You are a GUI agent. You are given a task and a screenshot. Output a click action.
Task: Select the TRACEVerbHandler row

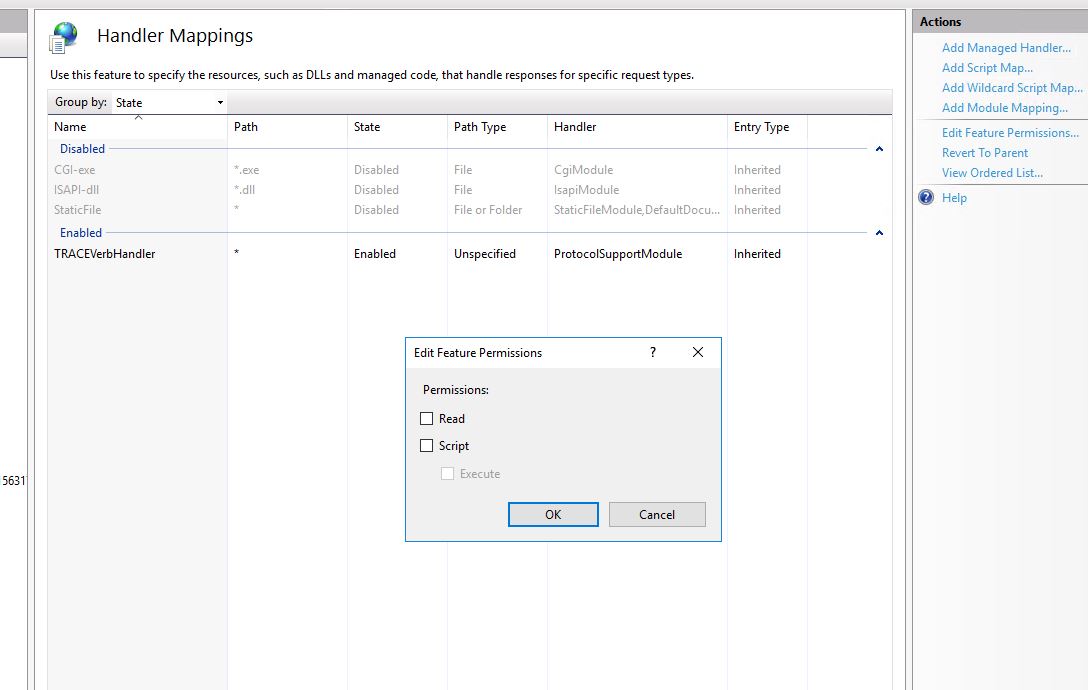105,254
